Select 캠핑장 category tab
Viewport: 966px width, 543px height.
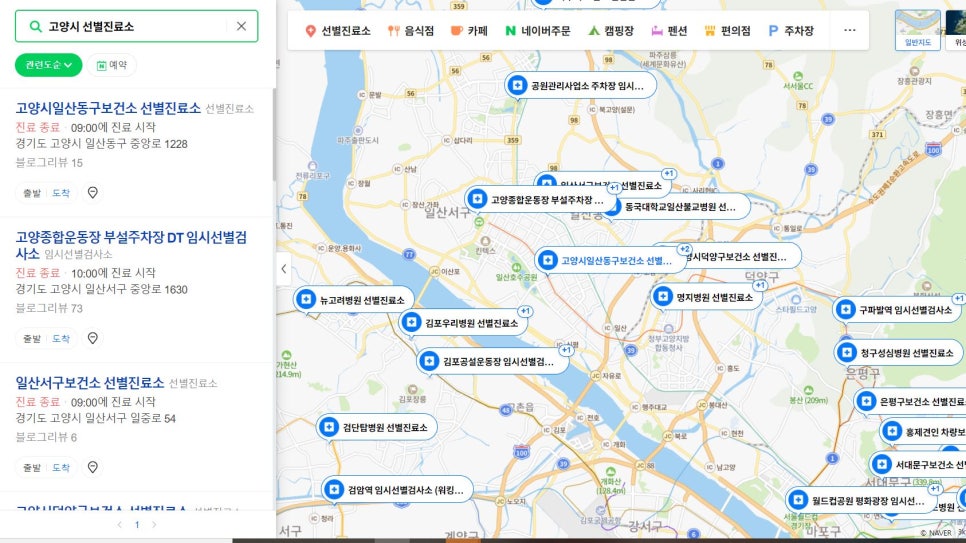pos(611,30)
